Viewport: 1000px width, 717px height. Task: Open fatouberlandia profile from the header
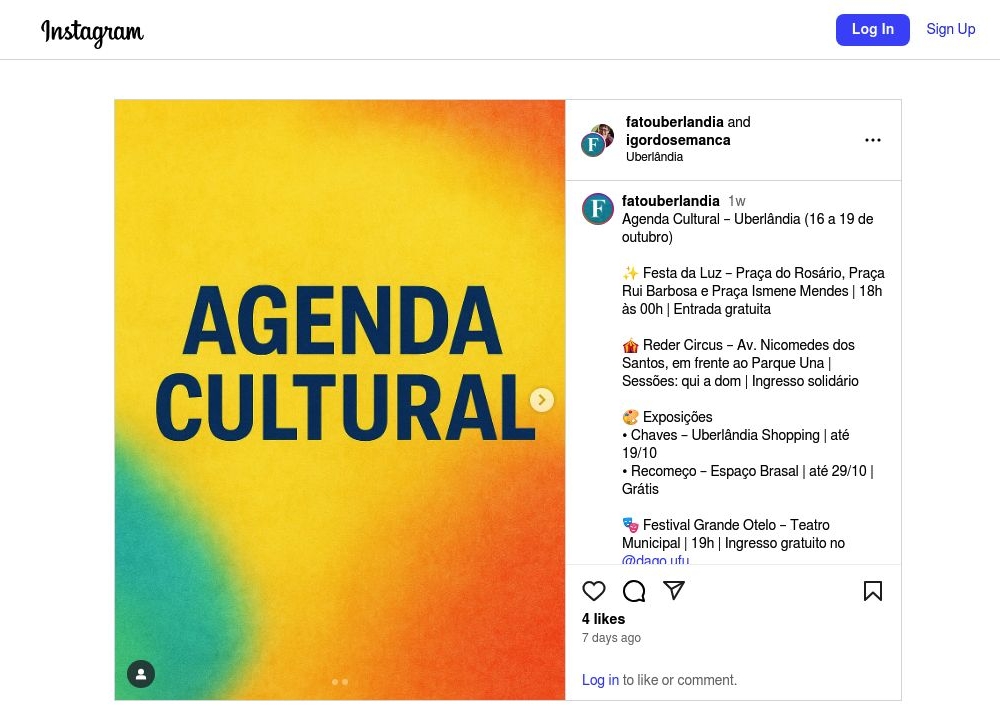click(675, 122)
